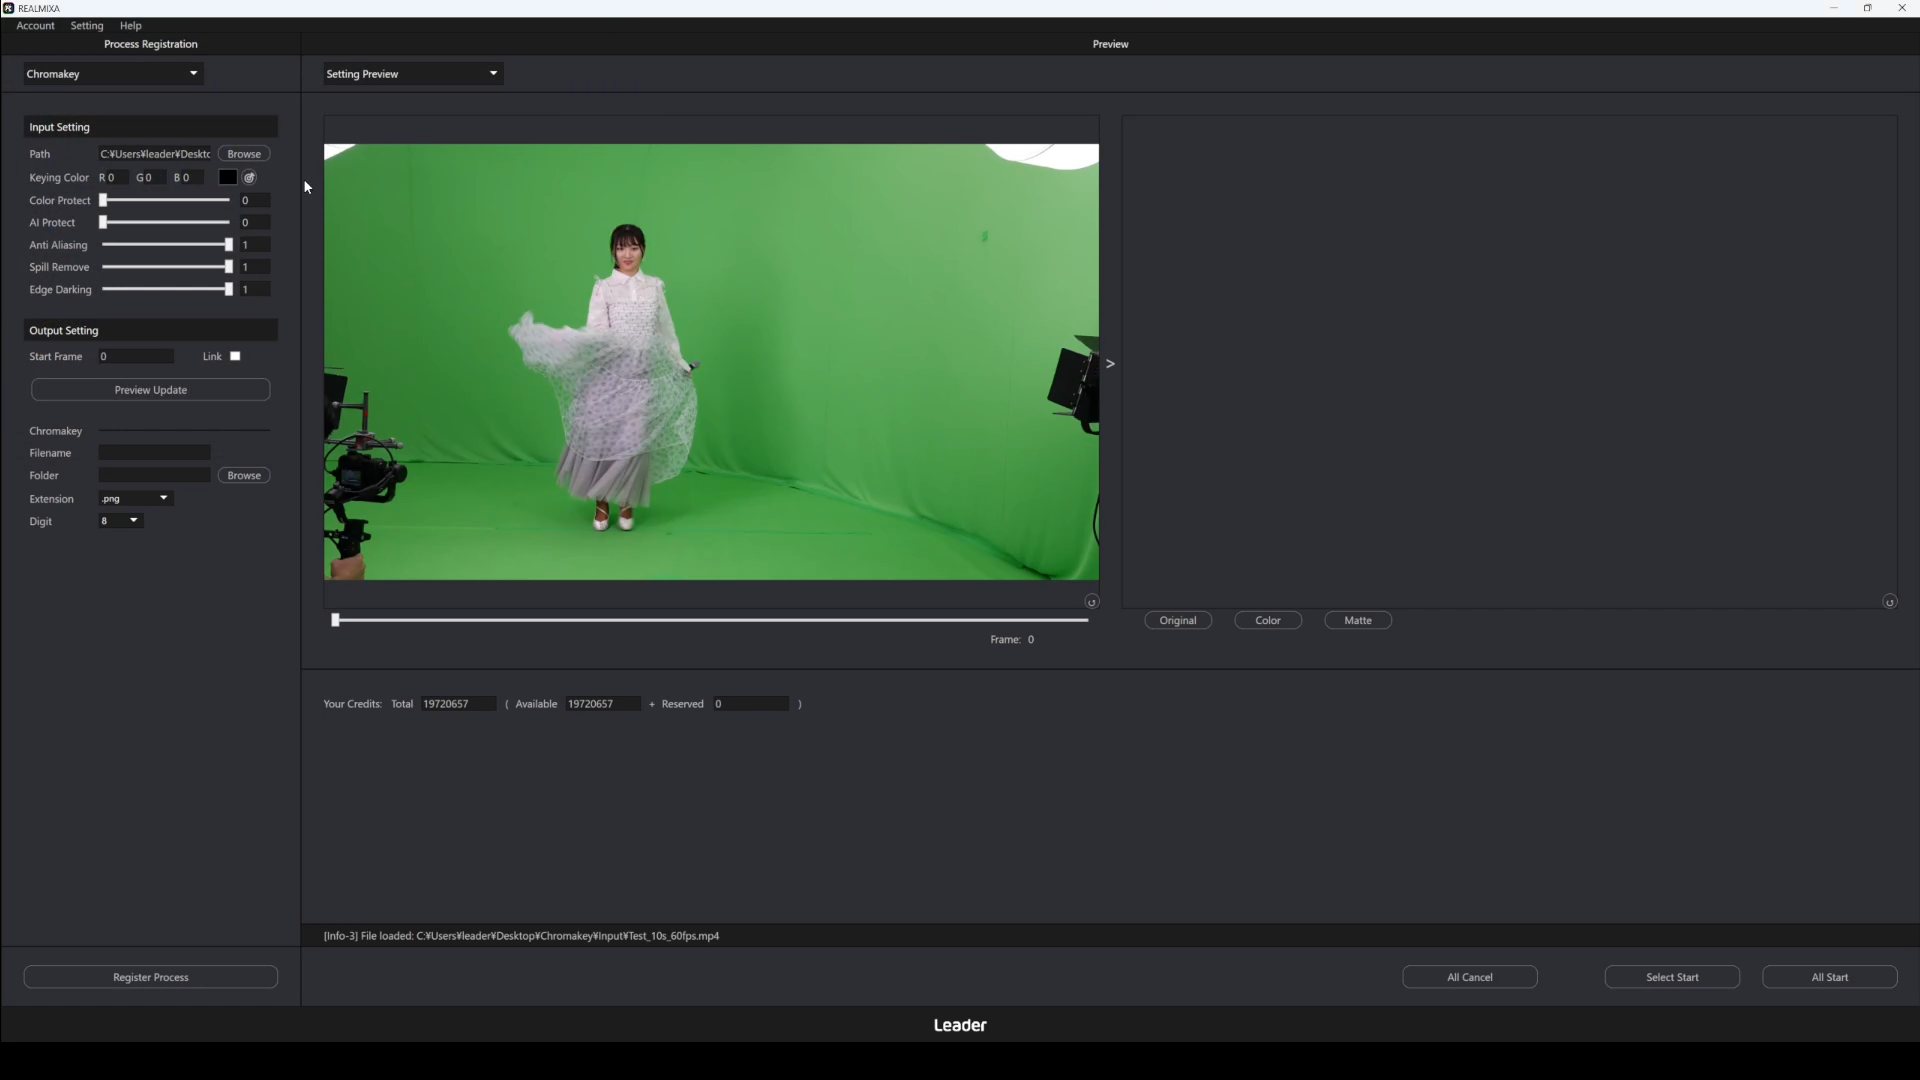Browse for the output folder
This screenshot has width=1920, height=1080.
(244, 475)
